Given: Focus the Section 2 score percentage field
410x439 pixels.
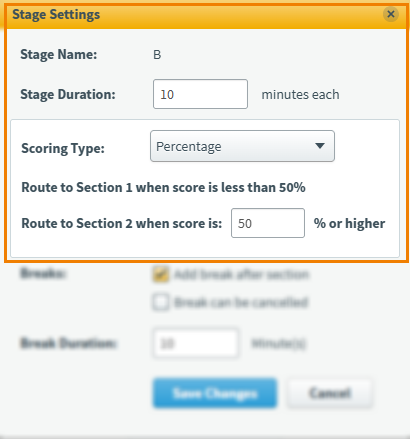Looking at the screenshot, I should tap(268, 223).
